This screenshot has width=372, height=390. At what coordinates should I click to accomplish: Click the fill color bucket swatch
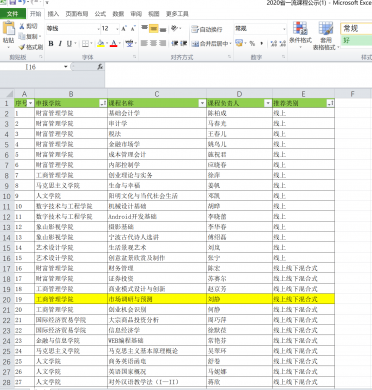(100, 44)
